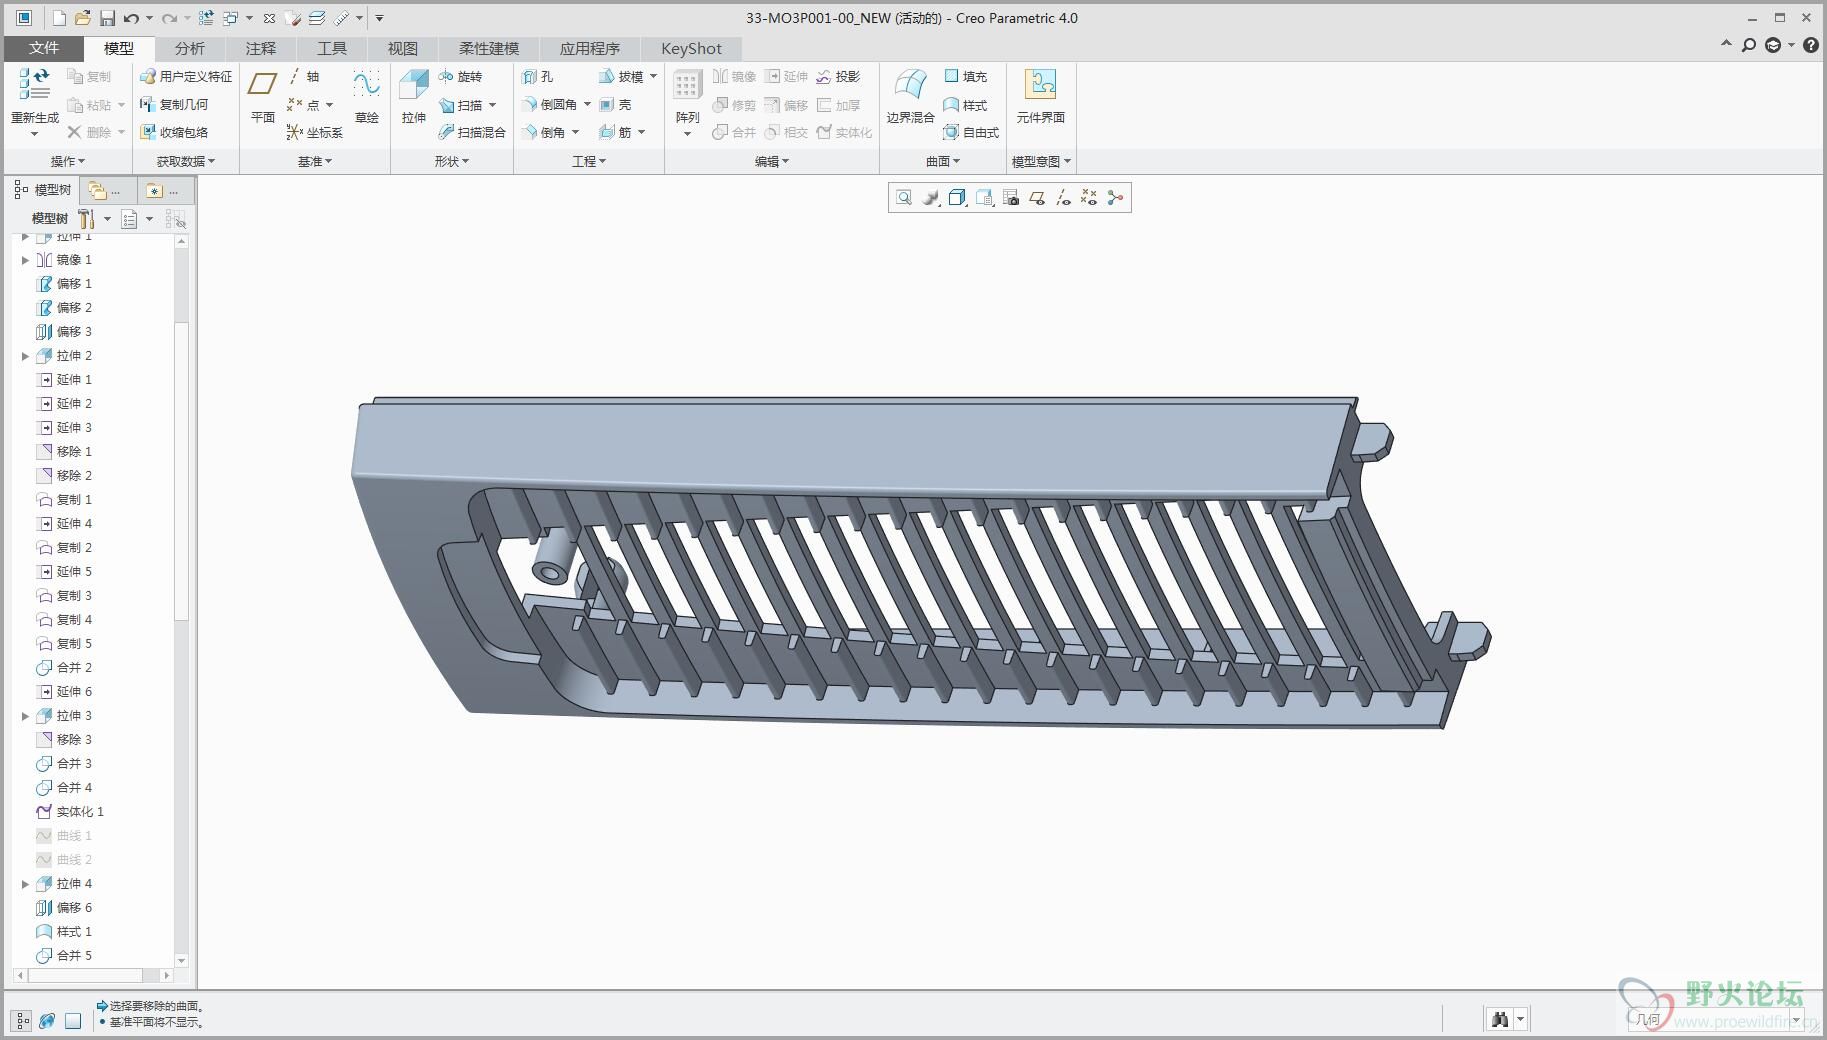This screenshot has height=1040, width=1827.
Task: Expand the 拉伸 2 tree node
Action: point(25,356)
